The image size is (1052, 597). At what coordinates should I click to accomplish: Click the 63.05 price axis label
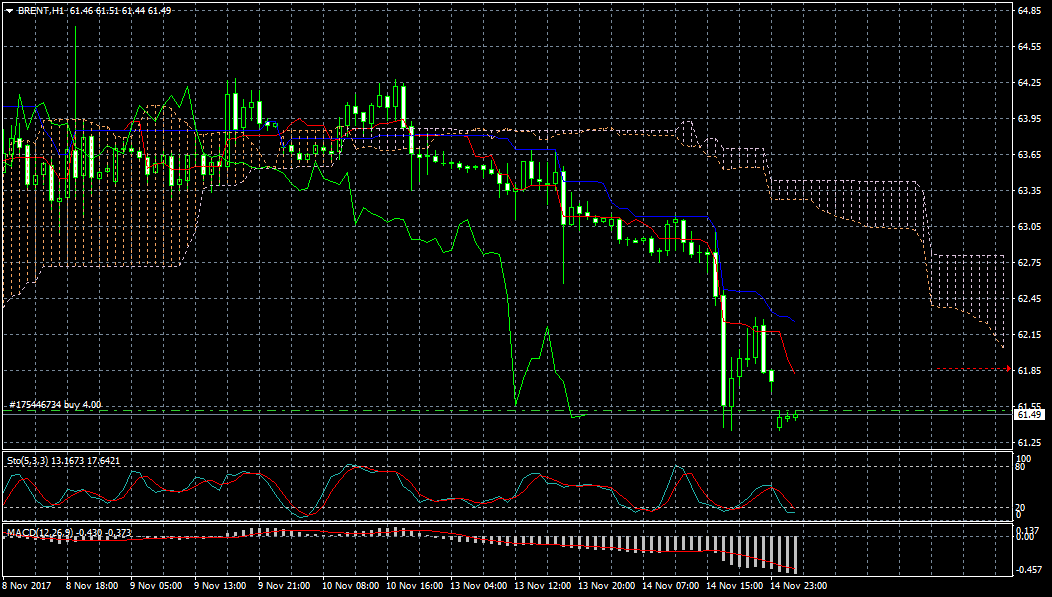coord(1030,227)
